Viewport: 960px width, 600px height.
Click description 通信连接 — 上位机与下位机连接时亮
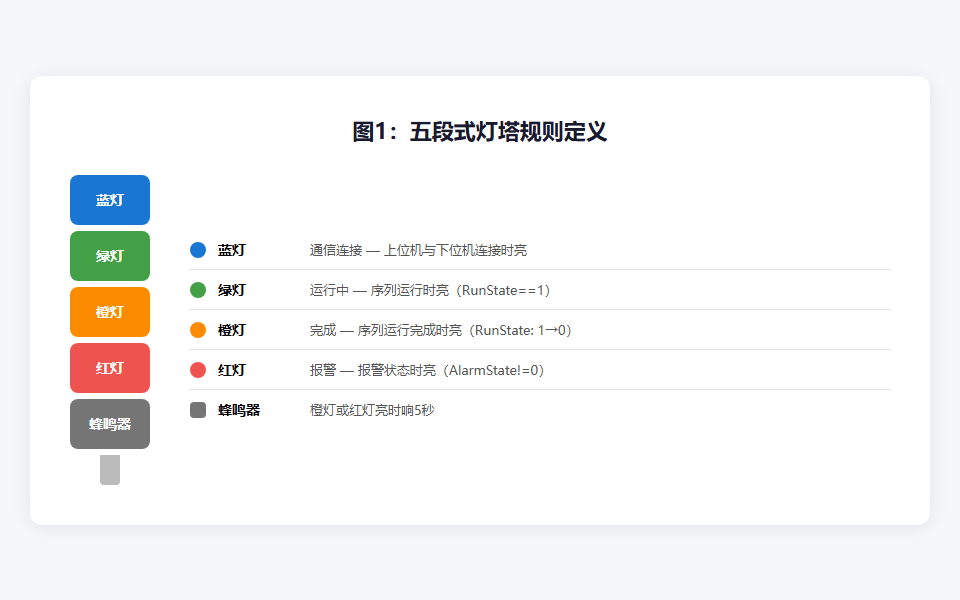pyautogui.click(x=418, y=250)
